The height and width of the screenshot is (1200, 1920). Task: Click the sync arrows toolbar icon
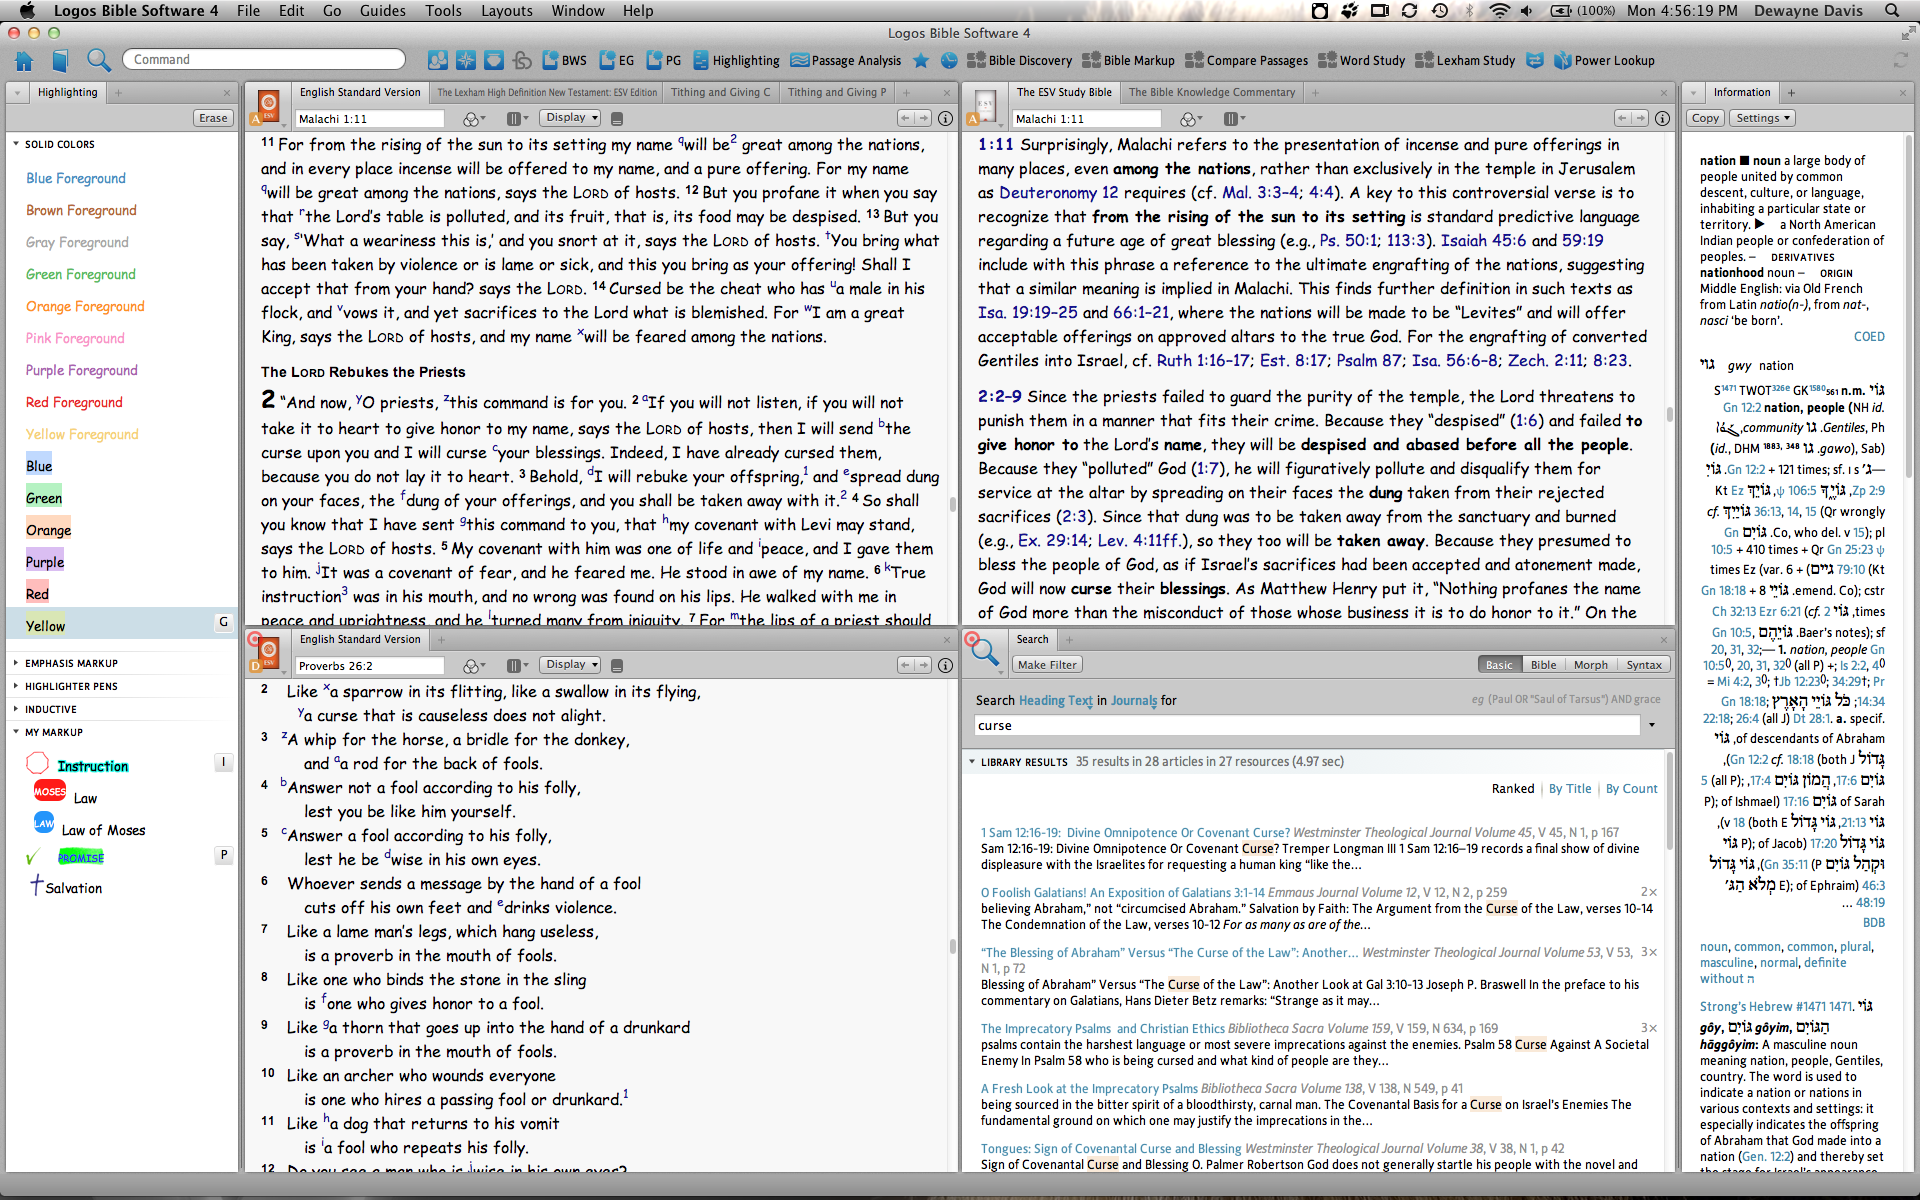coord(1900,60)
